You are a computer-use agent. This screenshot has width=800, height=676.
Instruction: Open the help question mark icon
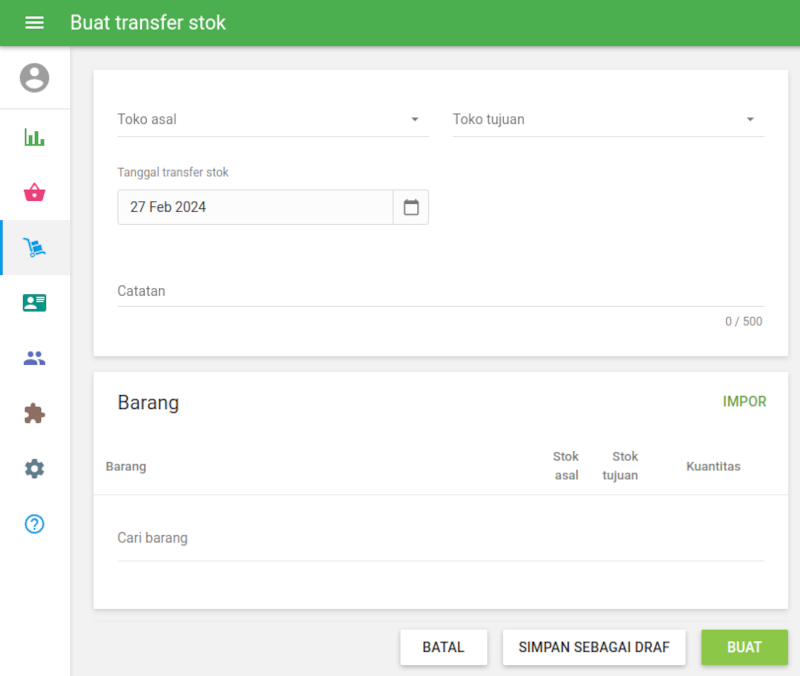pos(34,524)
